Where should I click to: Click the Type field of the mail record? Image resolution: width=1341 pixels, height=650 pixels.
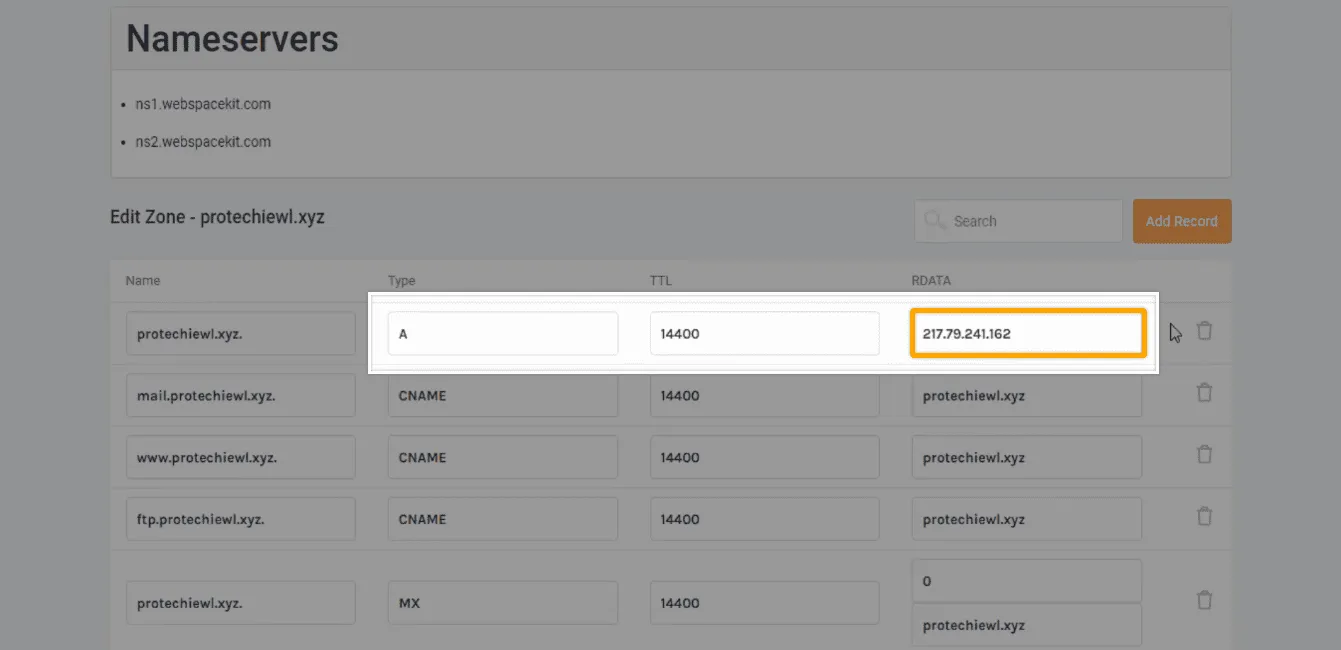502,396
